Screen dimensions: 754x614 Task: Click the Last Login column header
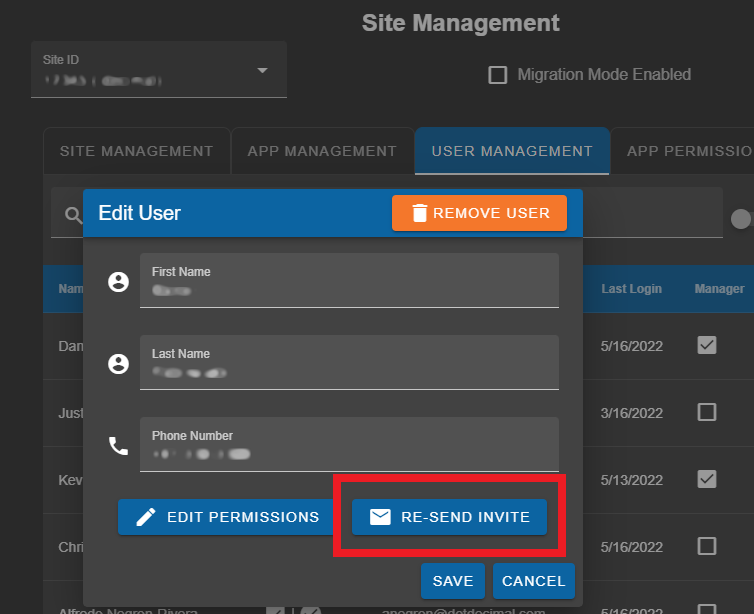click(x=631, y=289)
